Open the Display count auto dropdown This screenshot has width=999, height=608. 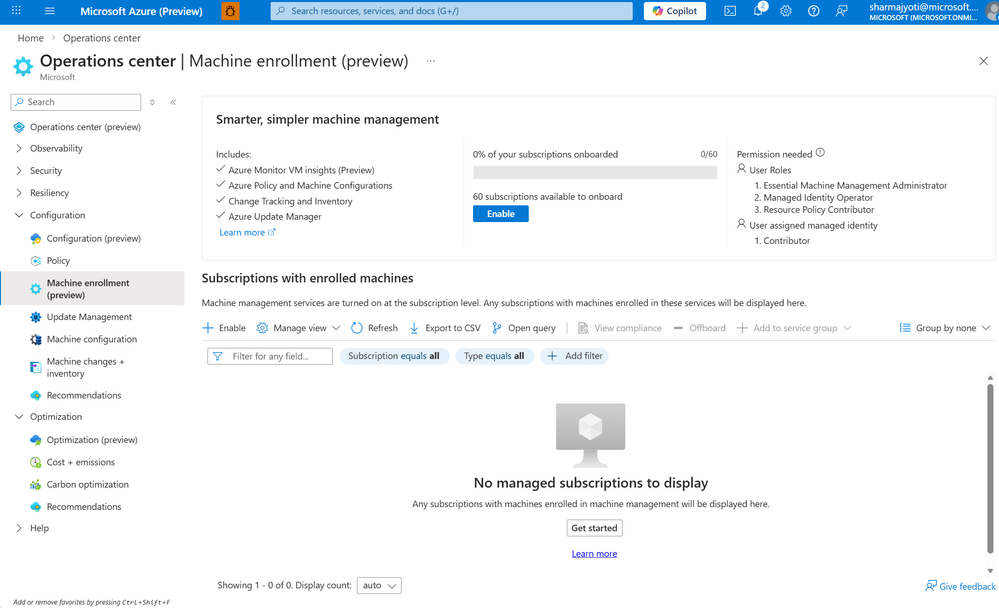[x=379, y=586]
